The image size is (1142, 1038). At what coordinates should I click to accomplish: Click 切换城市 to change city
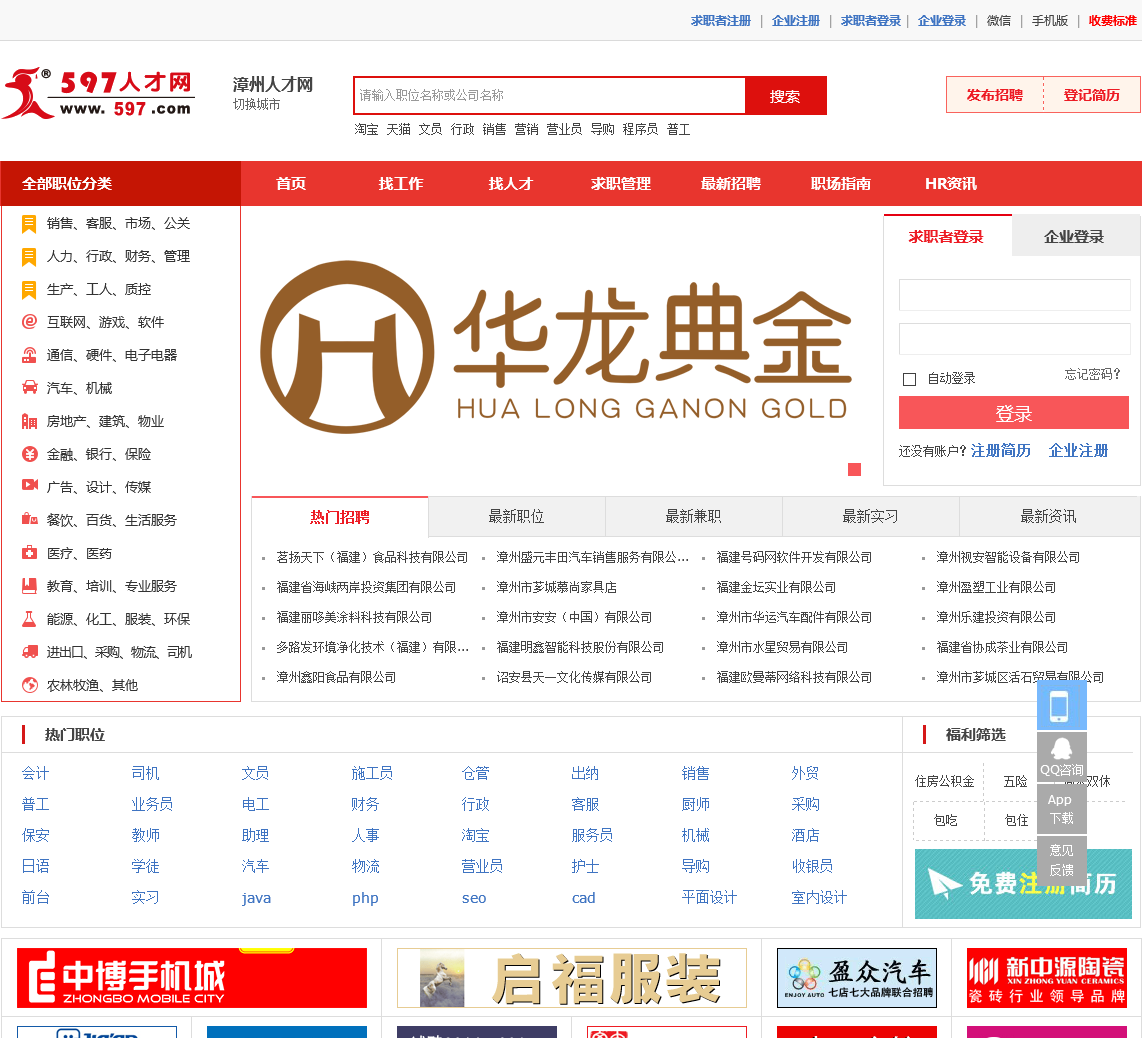256,105
